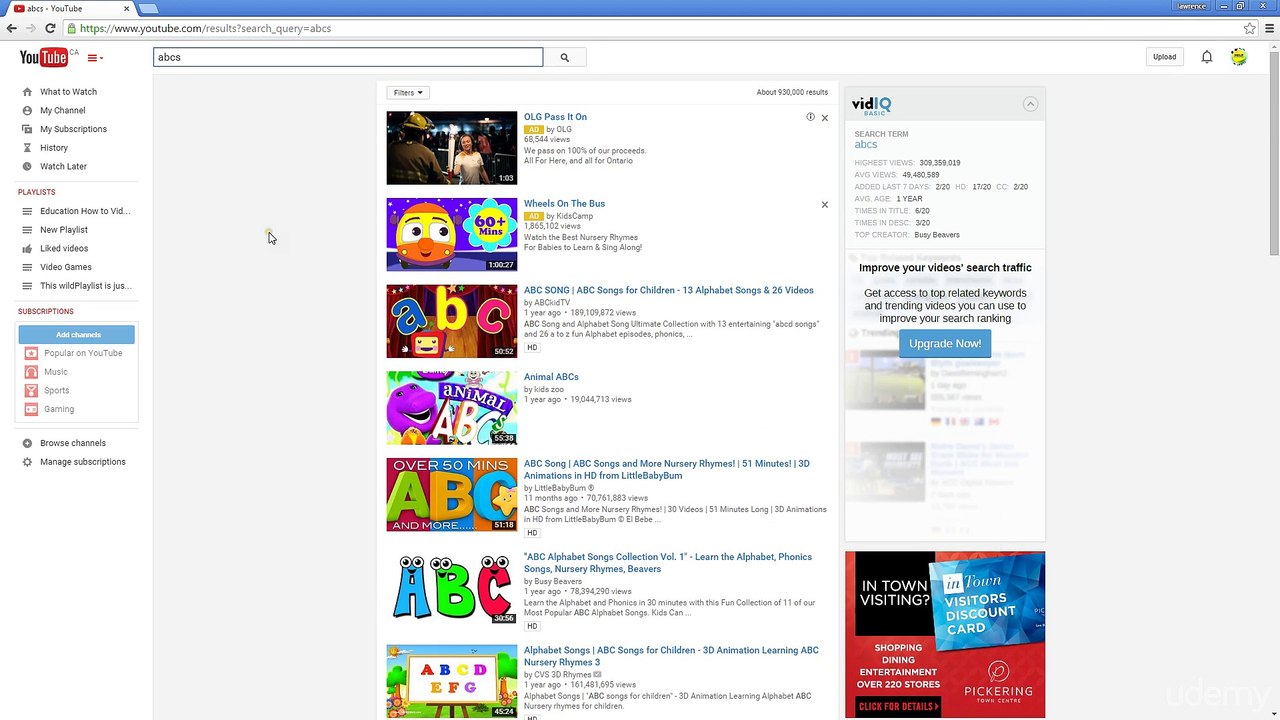Open the ABC SONG video thumbnail

click(x=452, y=321)
